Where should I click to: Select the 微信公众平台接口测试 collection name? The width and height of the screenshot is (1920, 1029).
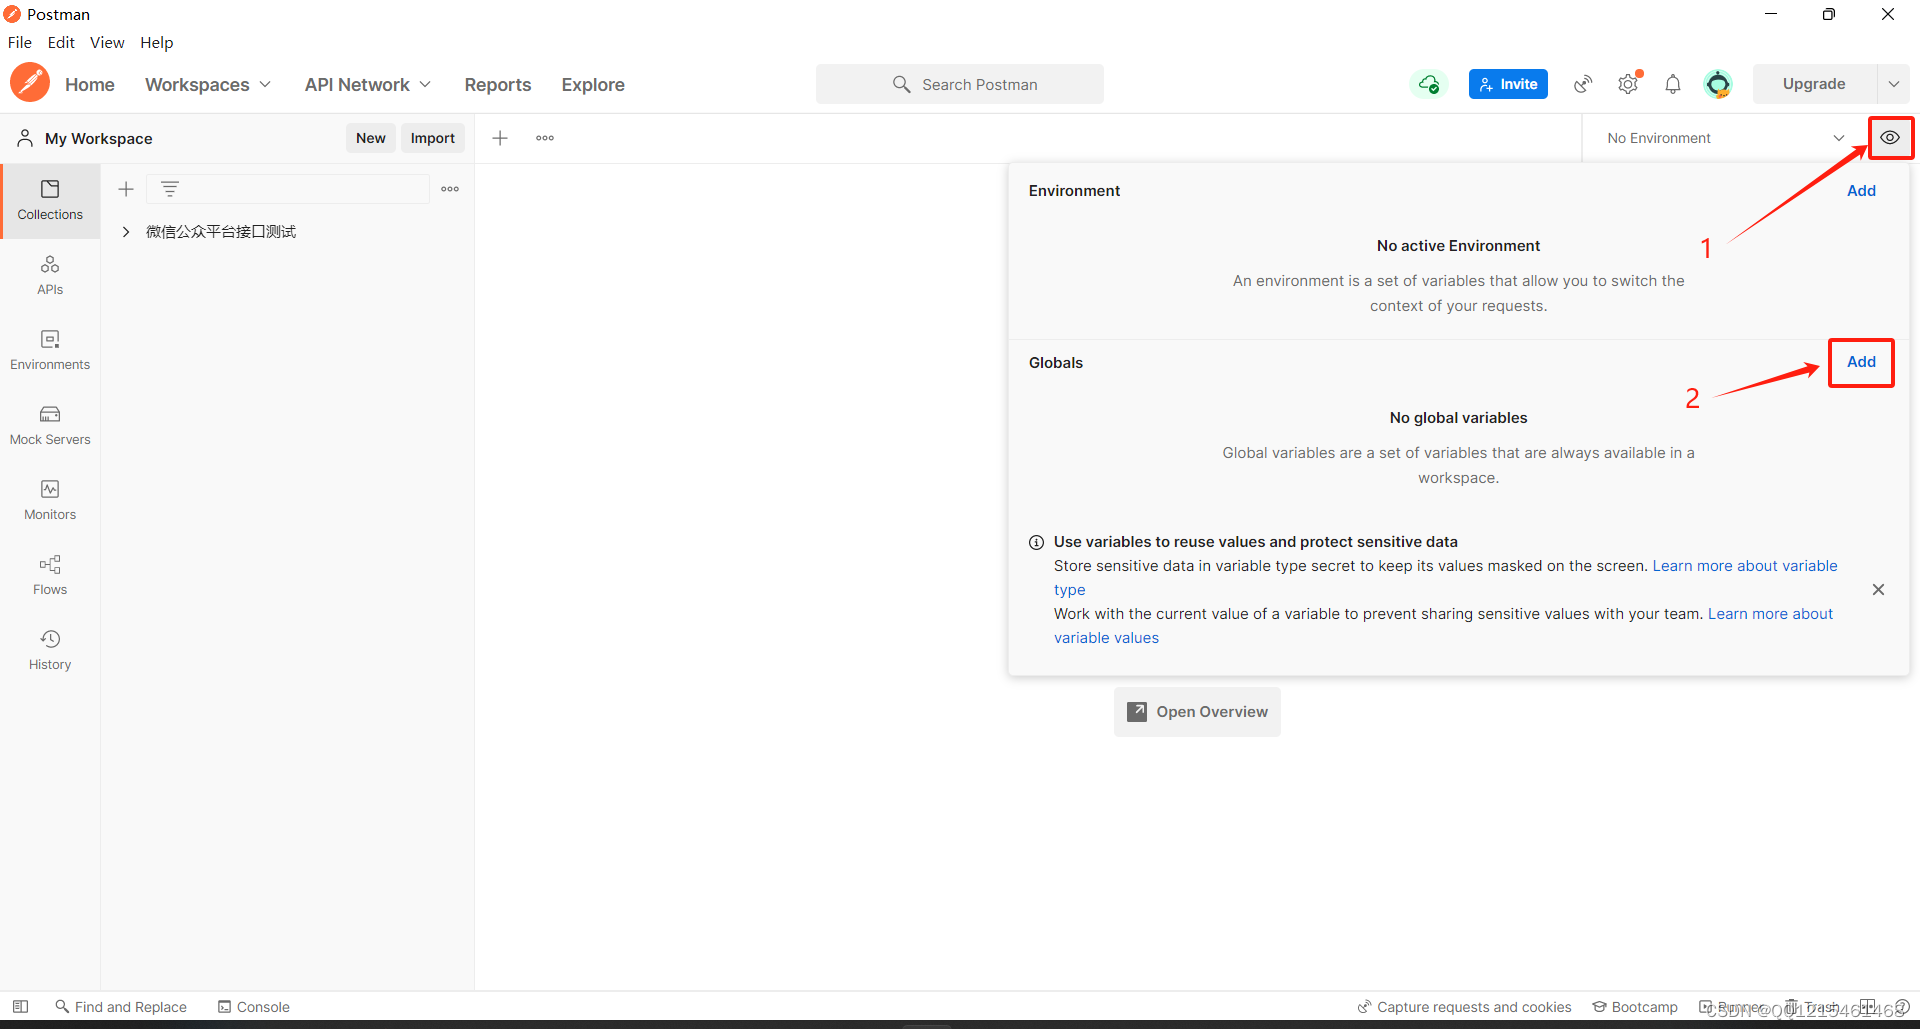(x=221, y=232)
